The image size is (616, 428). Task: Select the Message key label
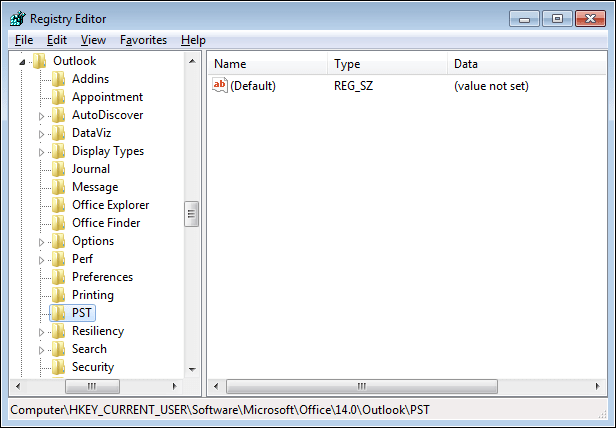click(x=95, y=187)
